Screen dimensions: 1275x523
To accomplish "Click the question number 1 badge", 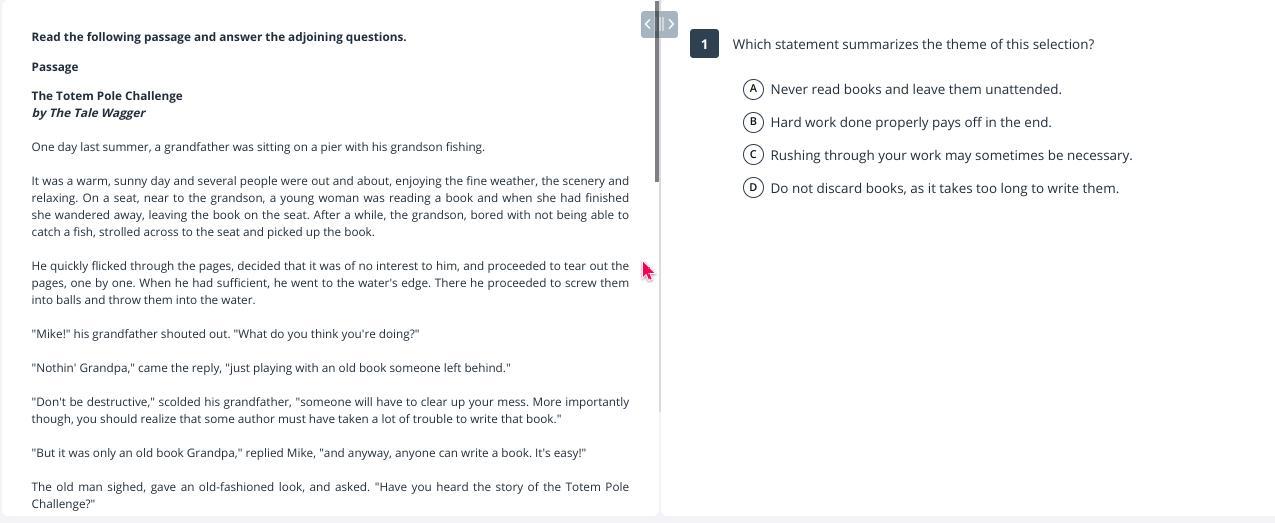I will (x=704, y=44).
